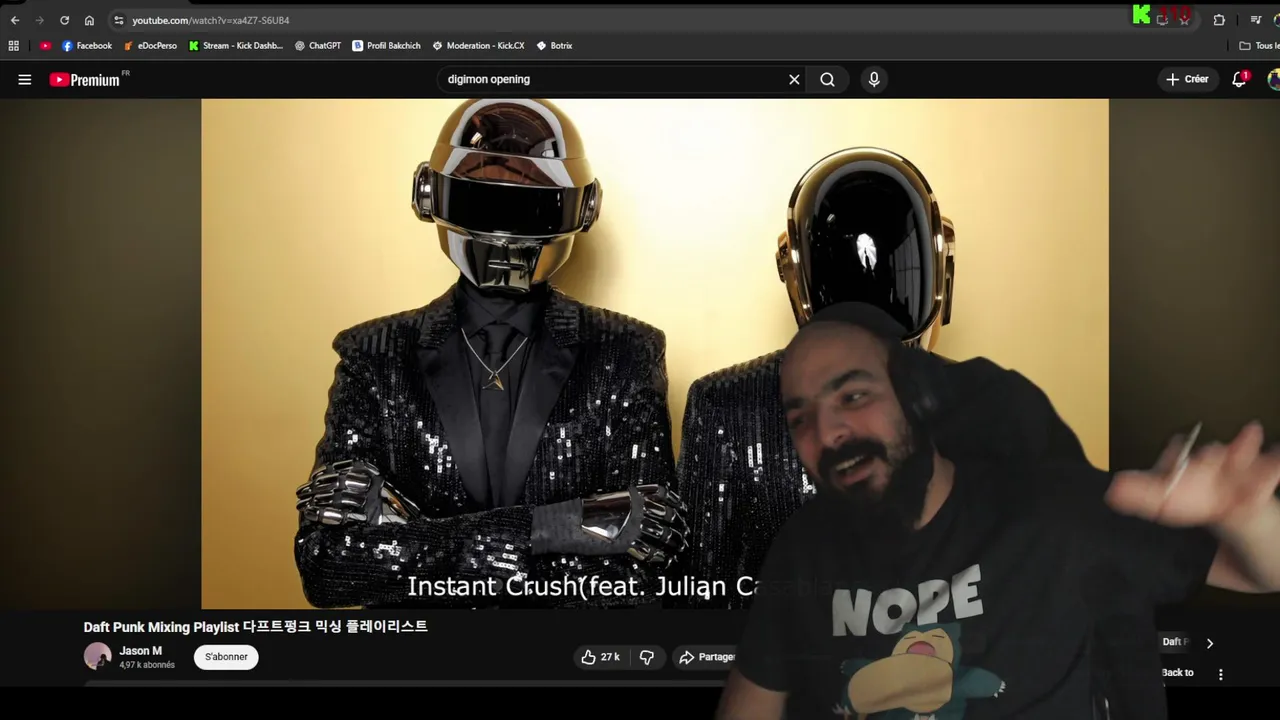Open the browser home page
The image size is (1280, 720).
pos(89,20)
